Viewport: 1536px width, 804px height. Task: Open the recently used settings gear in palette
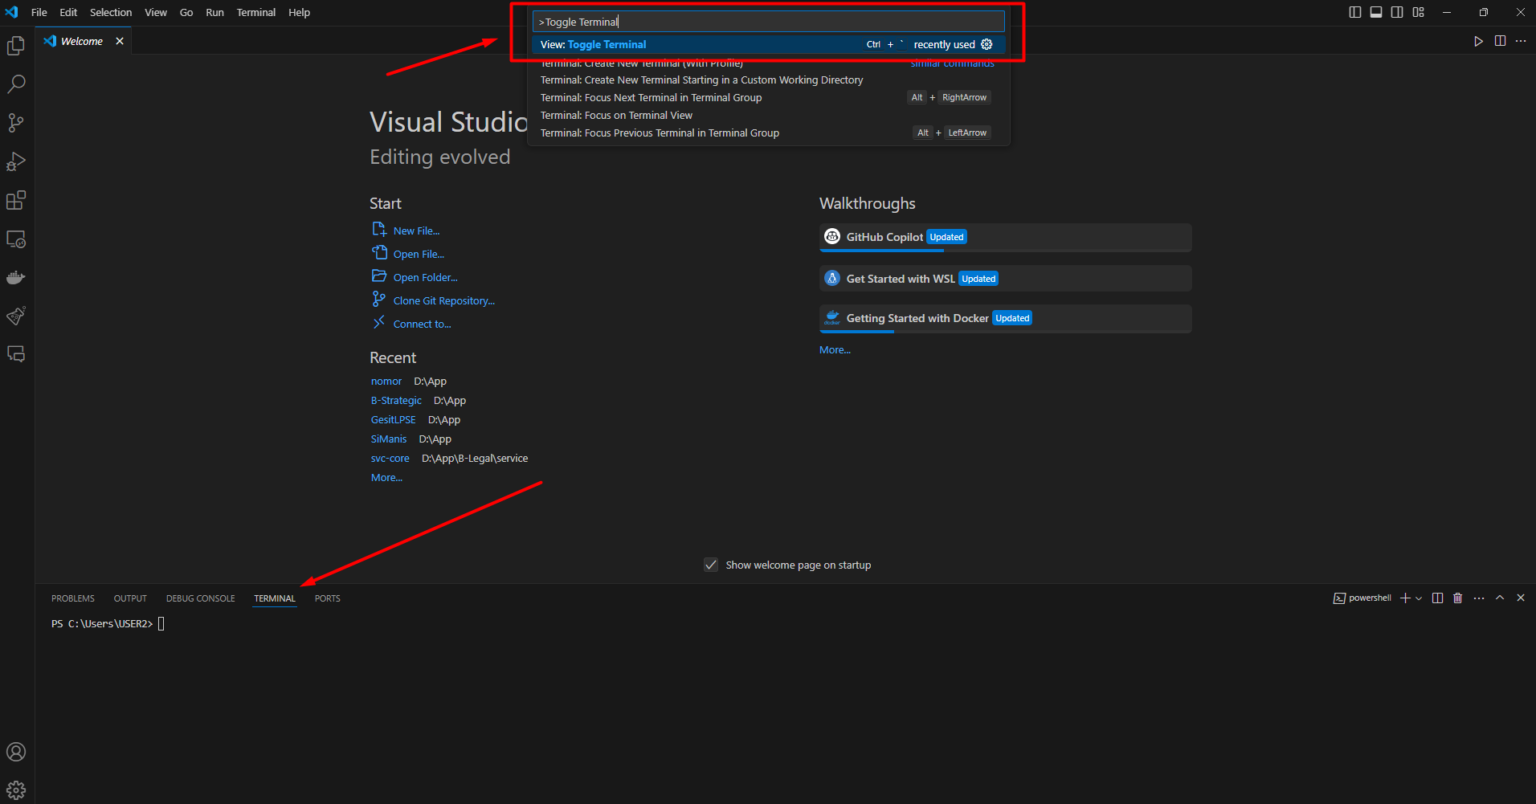tap(987, 44)
